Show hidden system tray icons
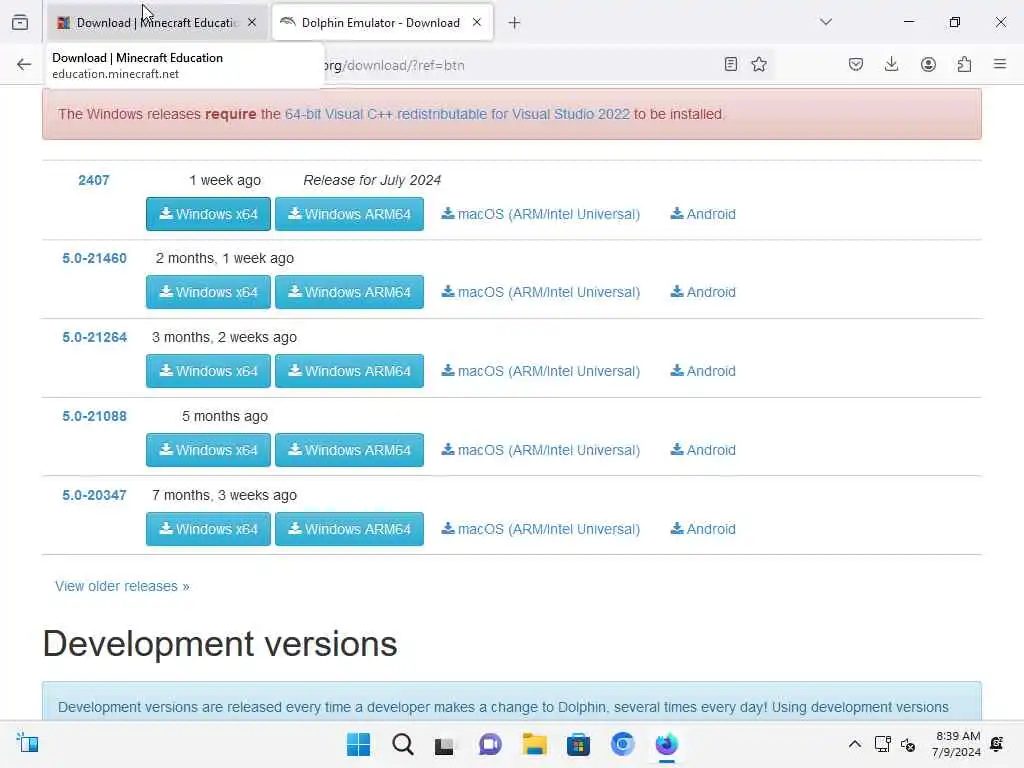Image resolution: width=1024 pixels, height=768 pixels. (855, 744)
